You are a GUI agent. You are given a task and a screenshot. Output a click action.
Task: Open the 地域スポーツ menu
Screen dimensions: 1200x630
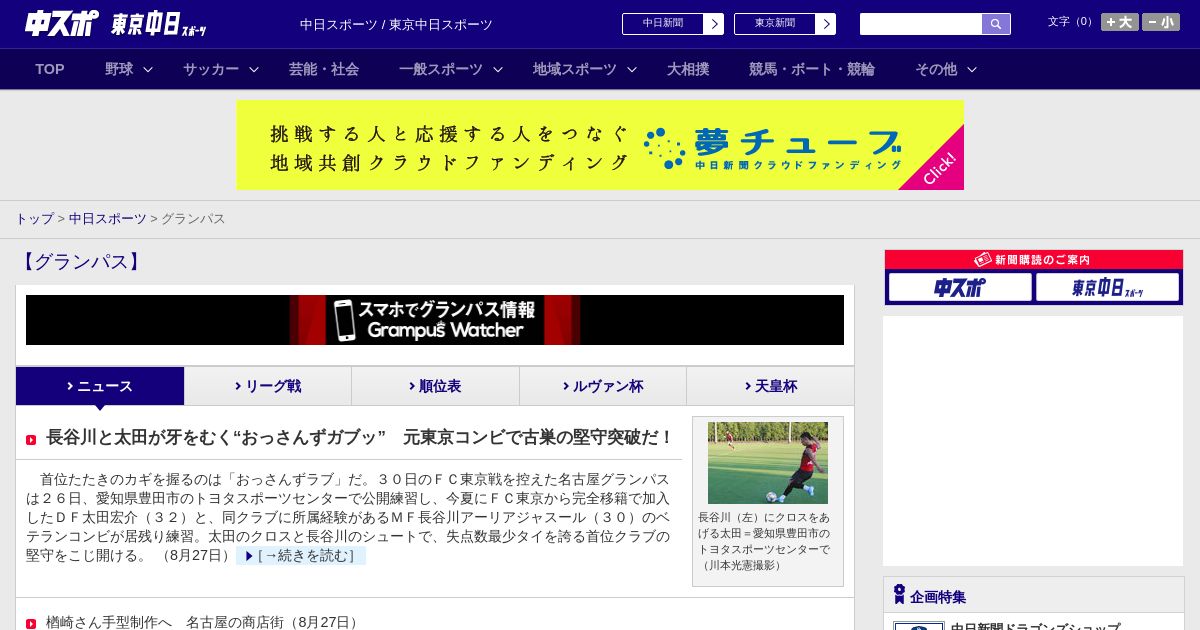[x=575, y=69]
